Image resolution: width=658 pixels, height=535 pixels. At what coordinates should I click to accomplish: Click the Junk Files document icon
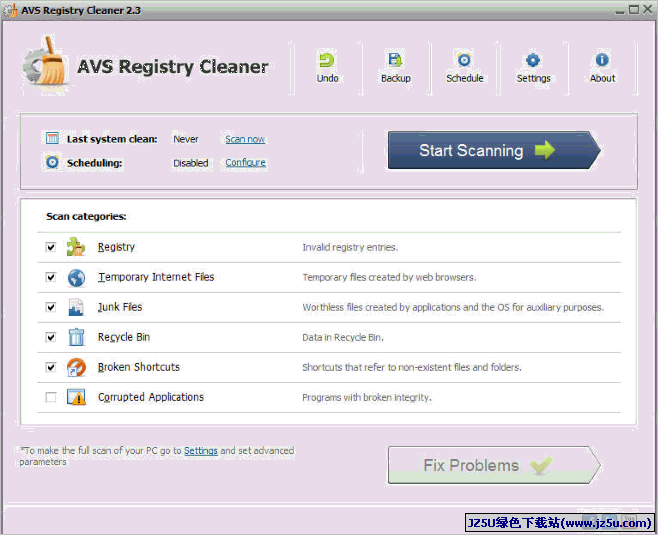(x=76, y=307)
